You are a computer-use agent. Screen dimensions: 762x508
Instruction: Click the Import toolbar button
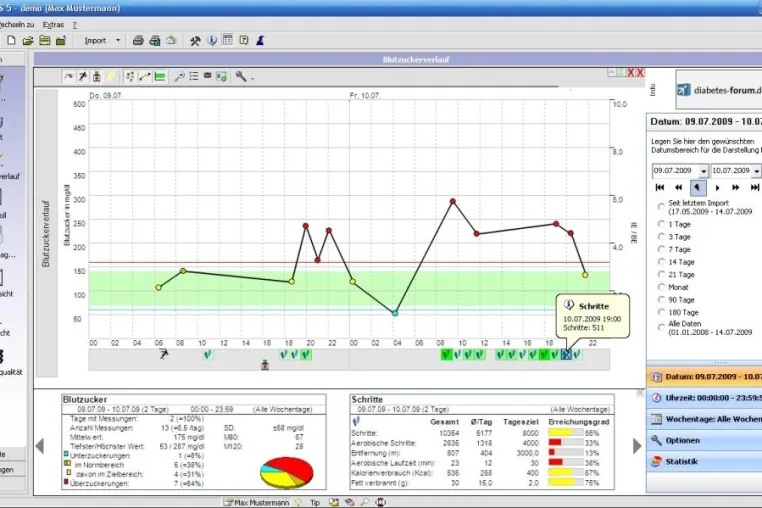95,40
